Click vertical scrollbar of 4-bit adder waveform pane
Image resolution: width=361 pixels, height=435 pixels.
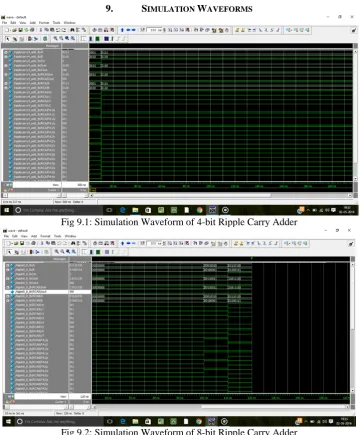(355, 115)
